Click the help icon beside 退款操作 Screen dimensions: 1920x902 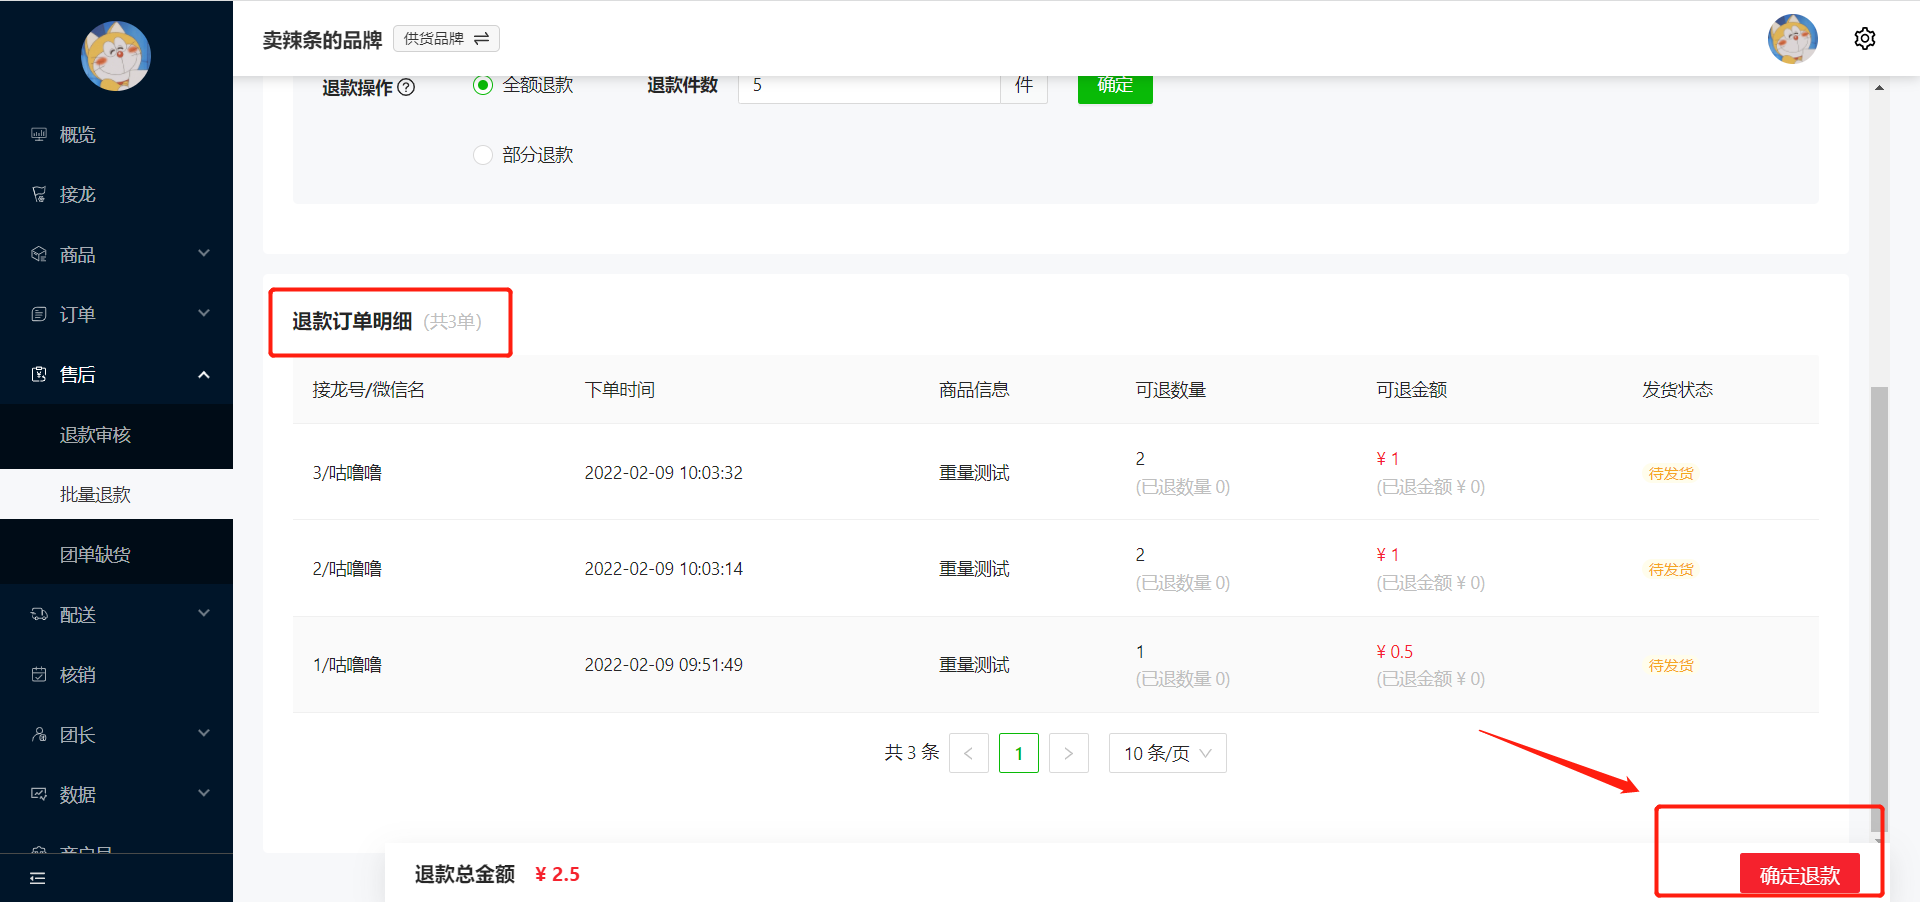(406, 87)
